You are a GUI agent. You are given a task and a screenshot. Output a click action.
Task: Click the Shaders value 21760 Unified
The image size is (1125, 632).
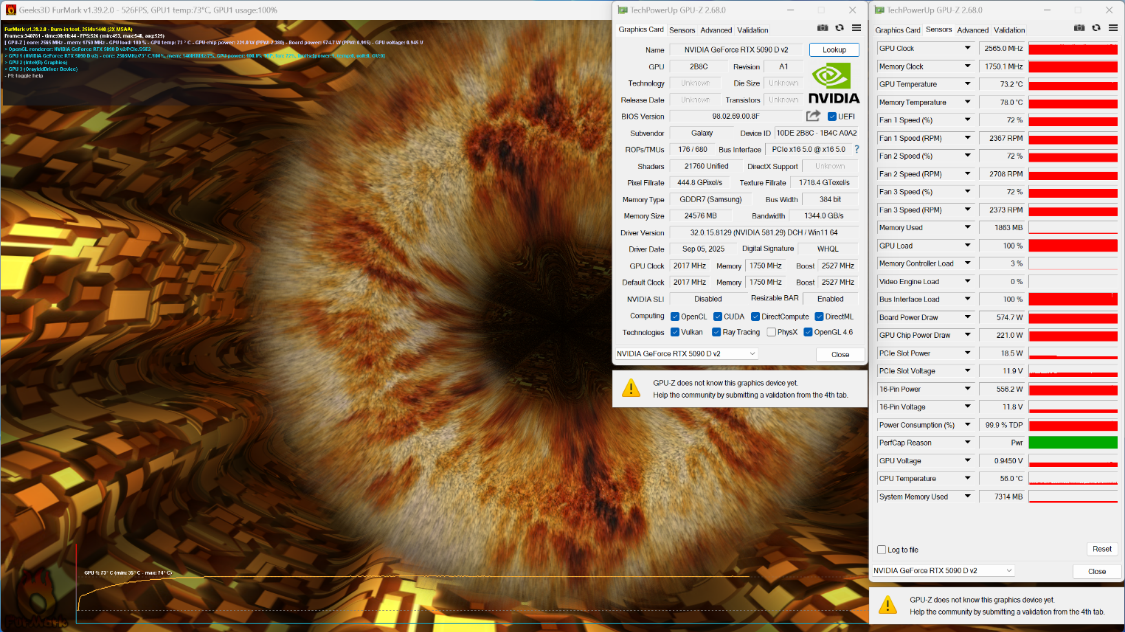pyautogui.click(x=706, y=166)
